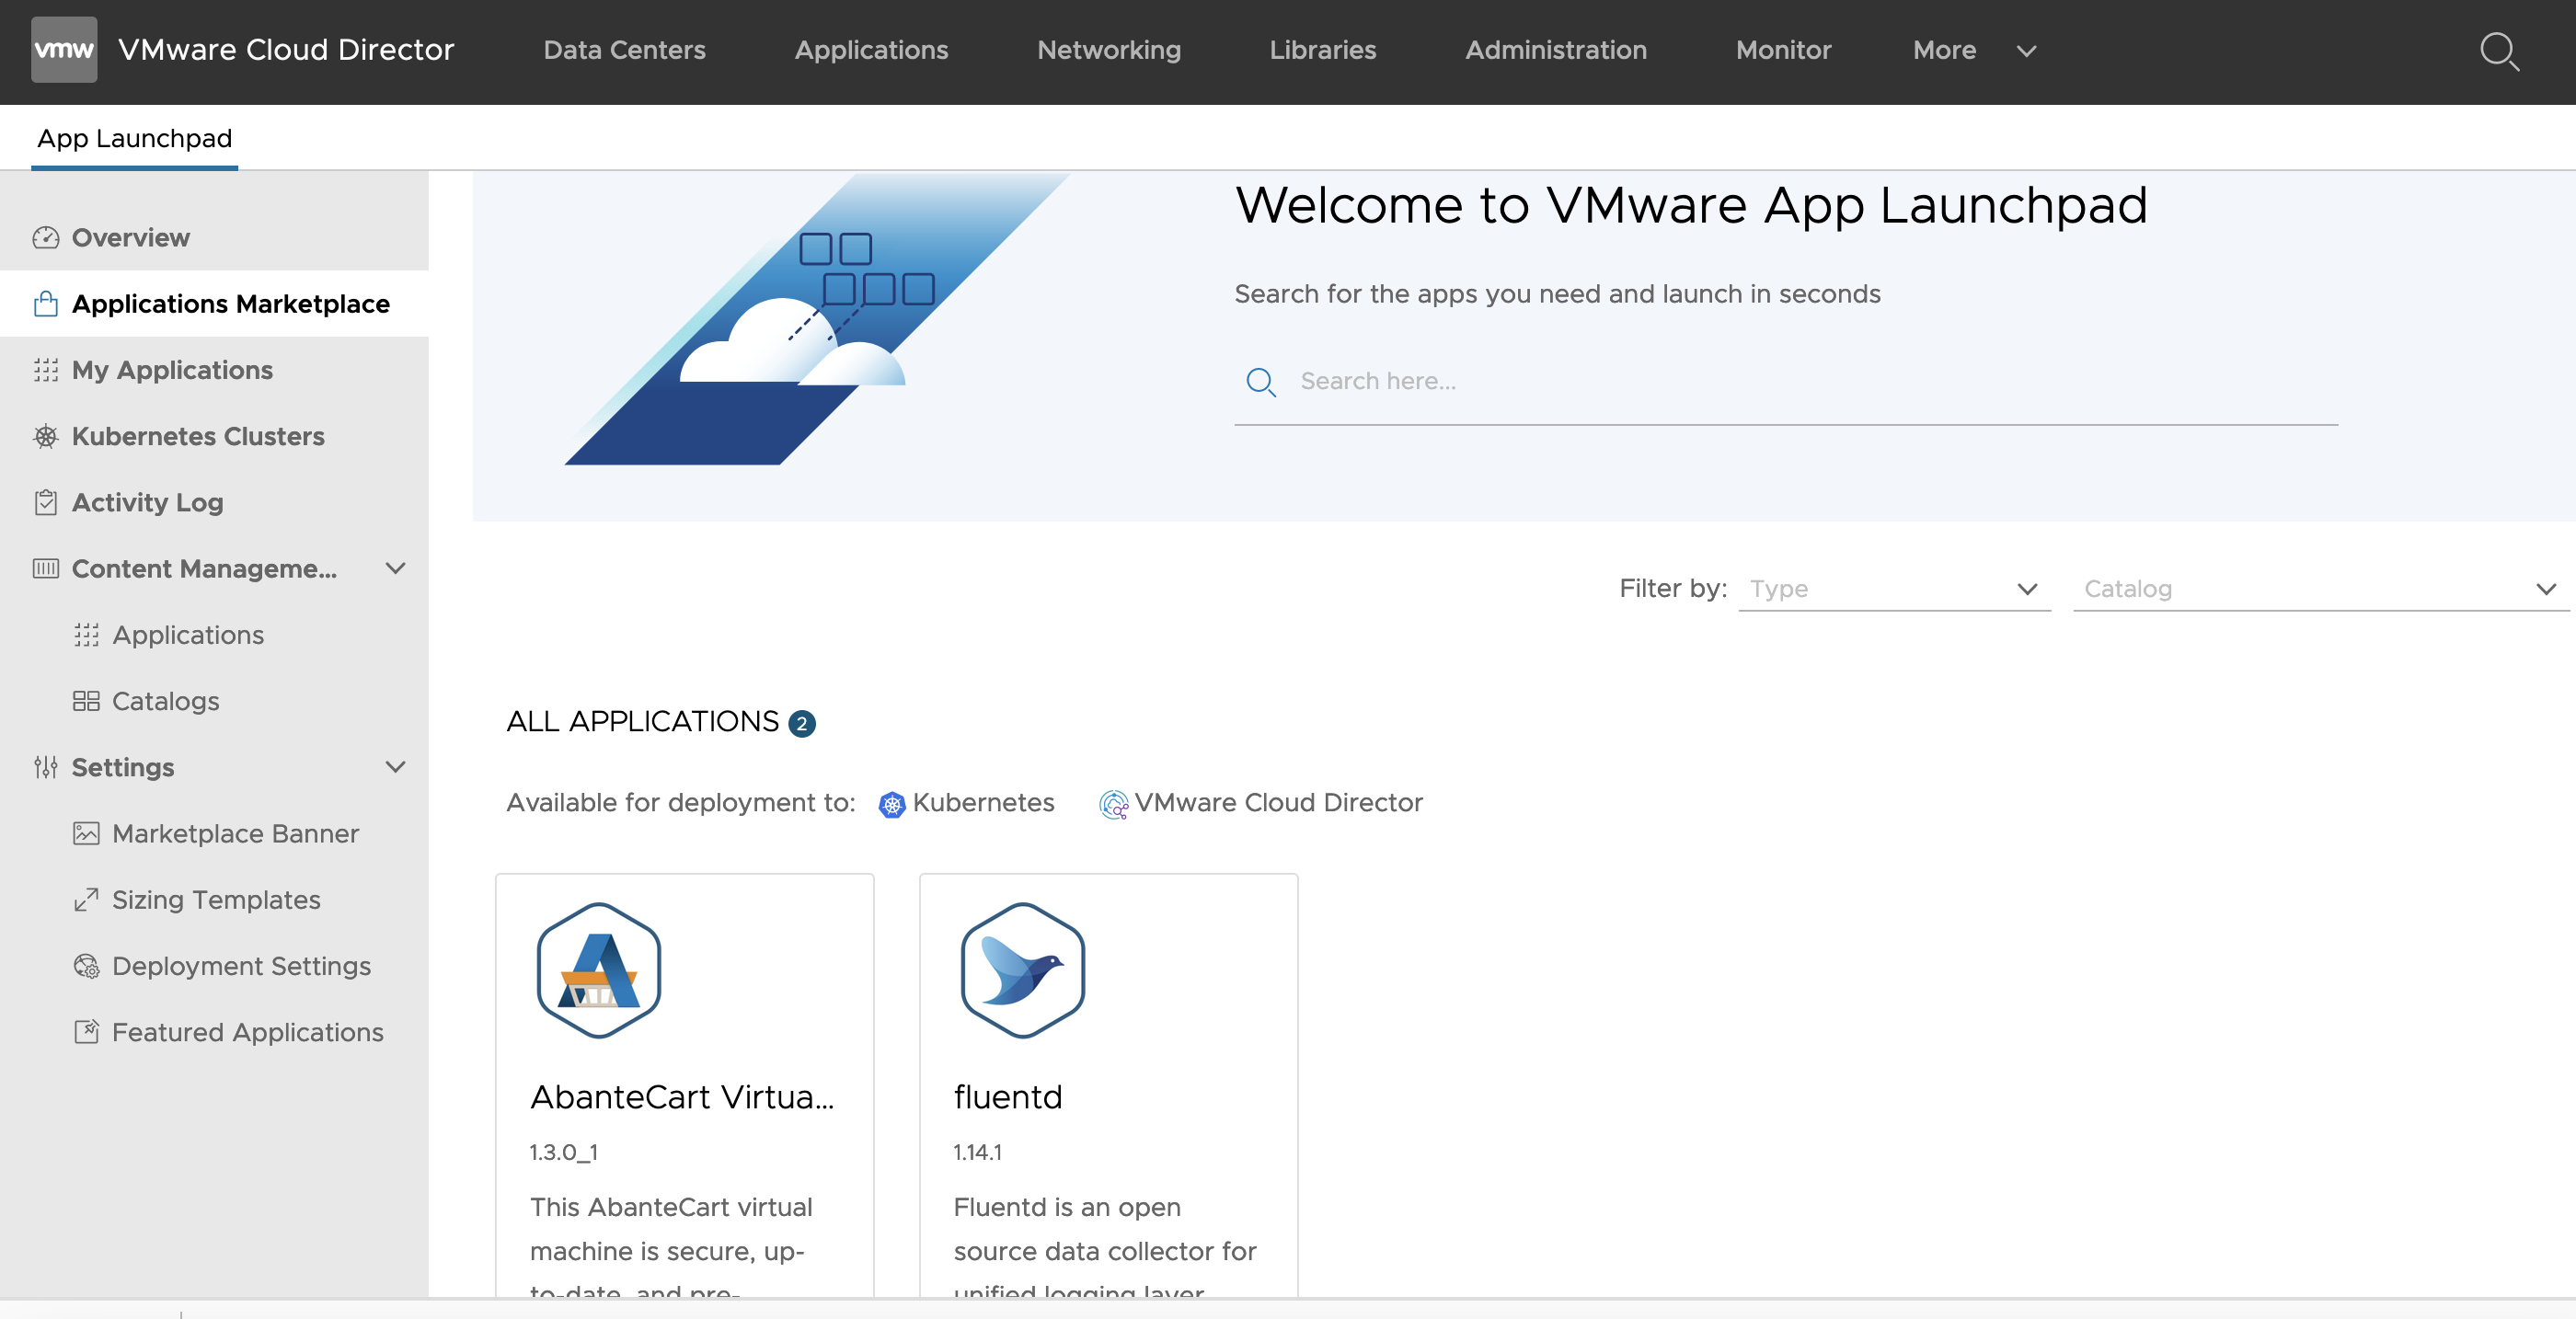Open Marketplace Banner settings
This screenshot has width=2576, height=1319.
[x=235, y=834]
